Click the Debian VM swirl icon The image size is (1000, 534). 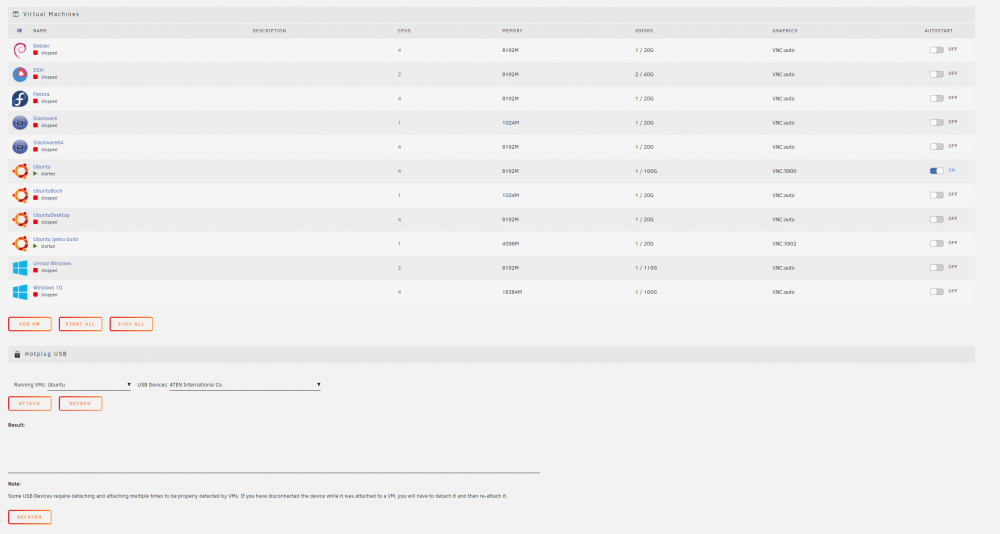tap(20, 50)
